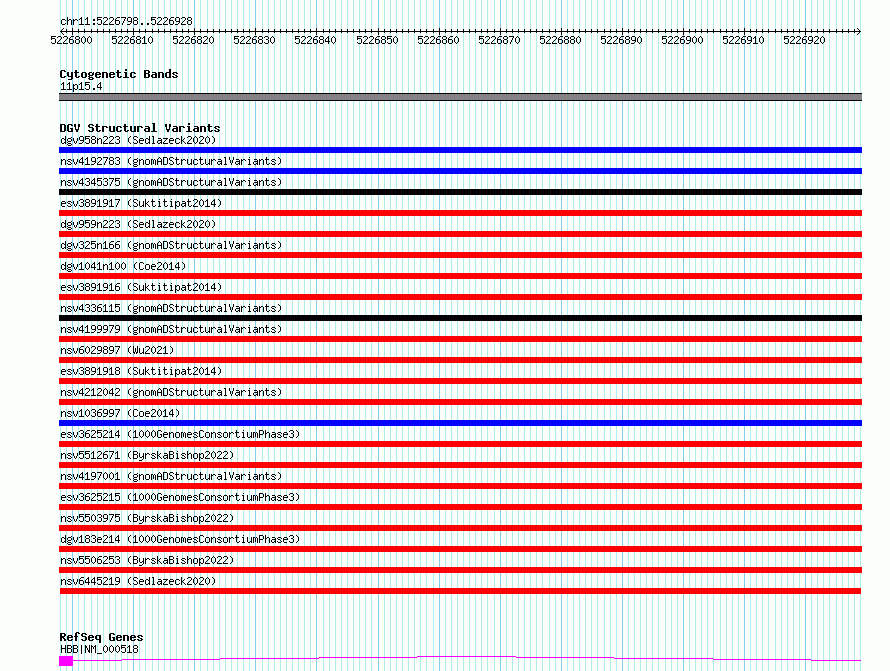Select the nsv1036997 (Coe2014) label
The height and width of the screenshot is (671, 890).
120,413
